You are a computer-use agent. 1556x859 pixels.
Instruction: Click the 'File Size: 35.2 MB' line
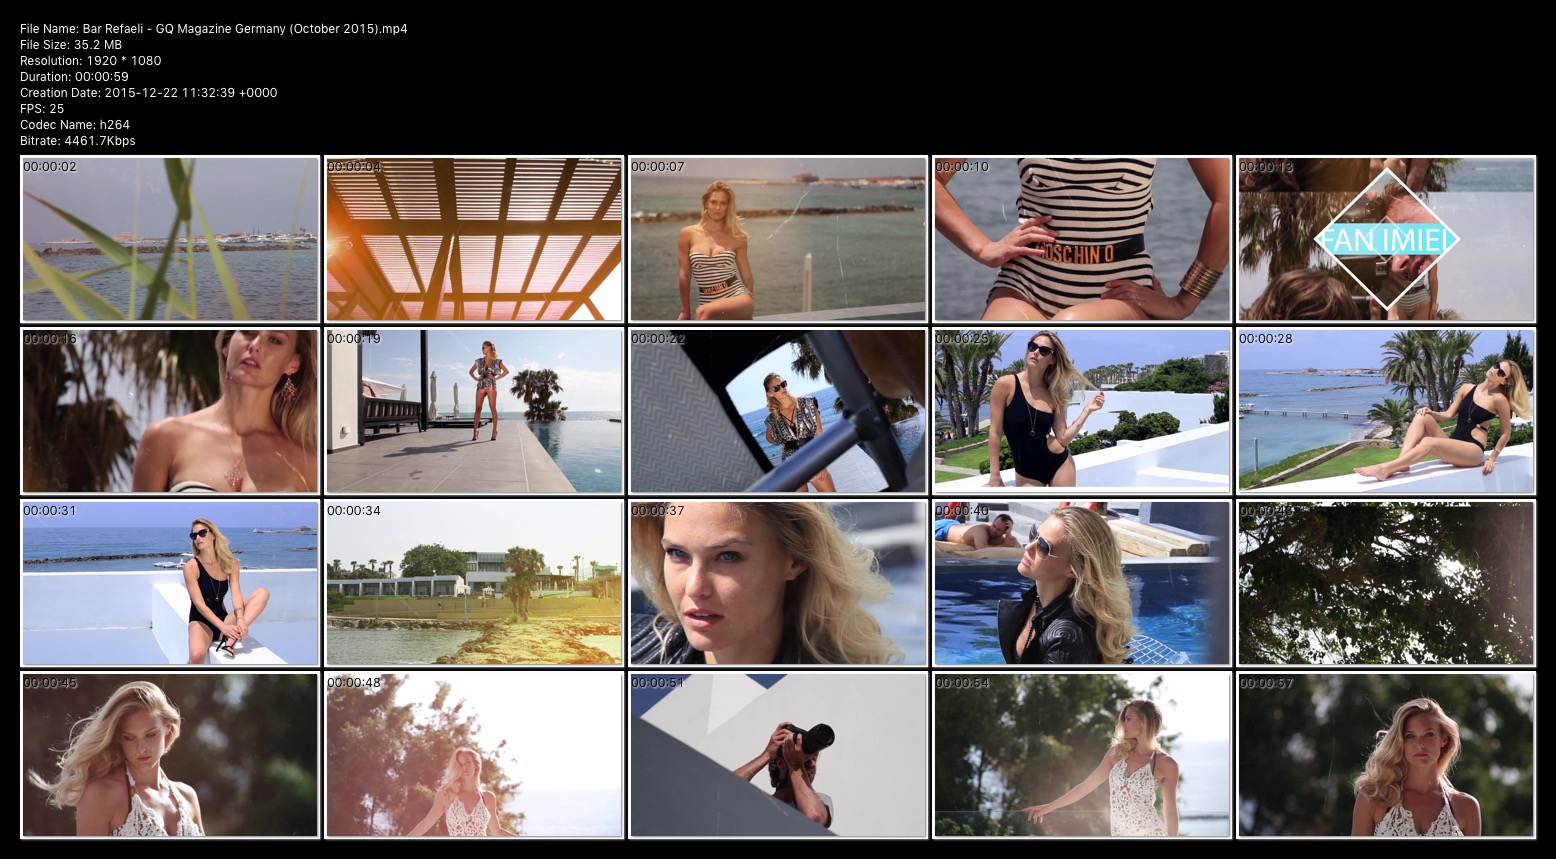point(71,45)
